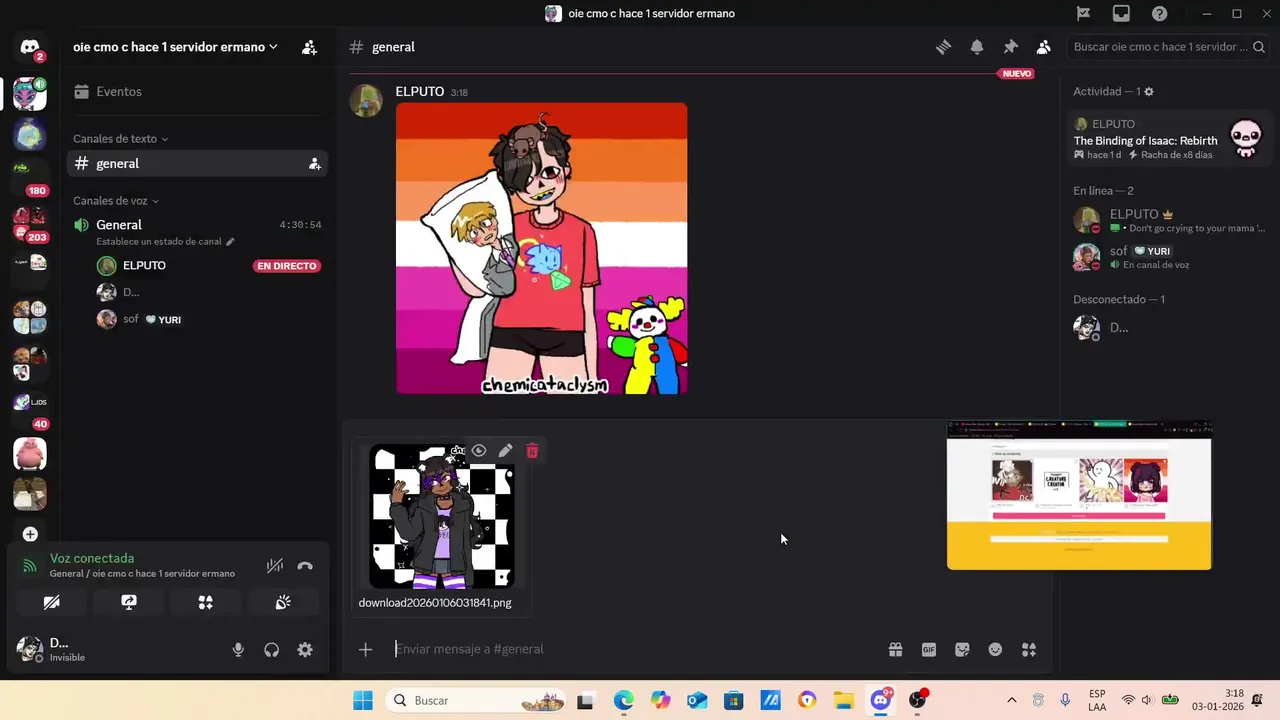Collapse the Canales de texto category
The width and height of the screenshot is (1280, 720).
click(x=120, y=139)
